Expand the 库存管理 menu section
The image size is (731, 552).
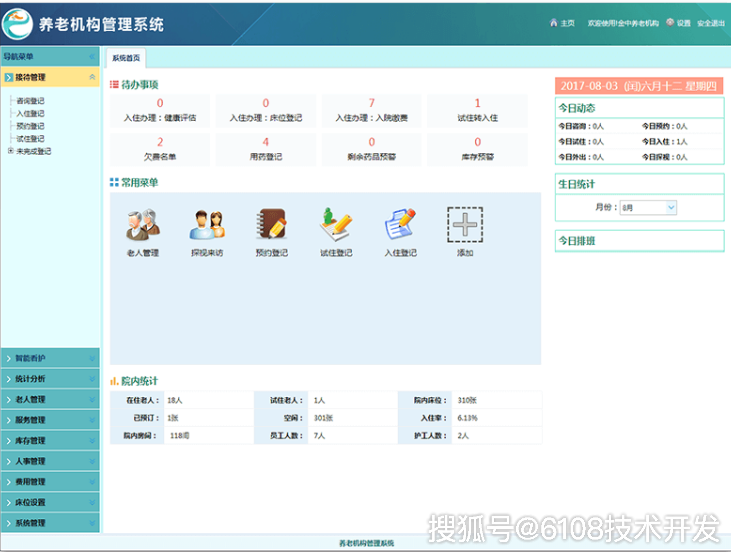point(50,441)
